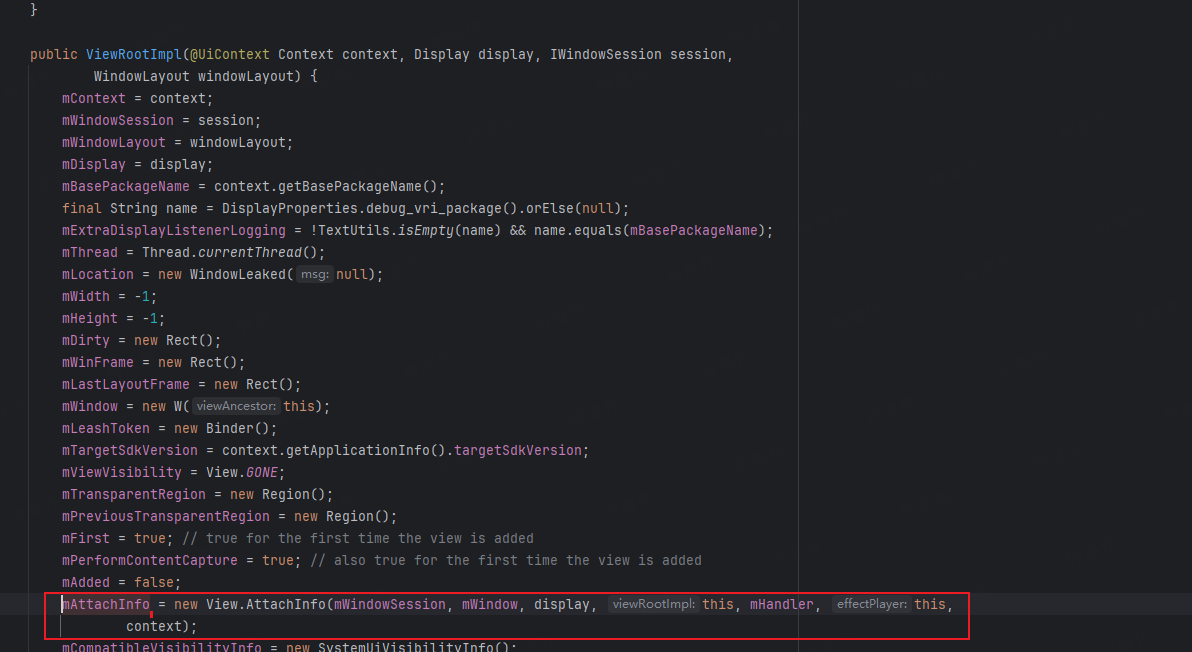1192x652 pixels.
Task: Click mExtraDisplayListenerLogging variable
Action: [x=173, y=231]
